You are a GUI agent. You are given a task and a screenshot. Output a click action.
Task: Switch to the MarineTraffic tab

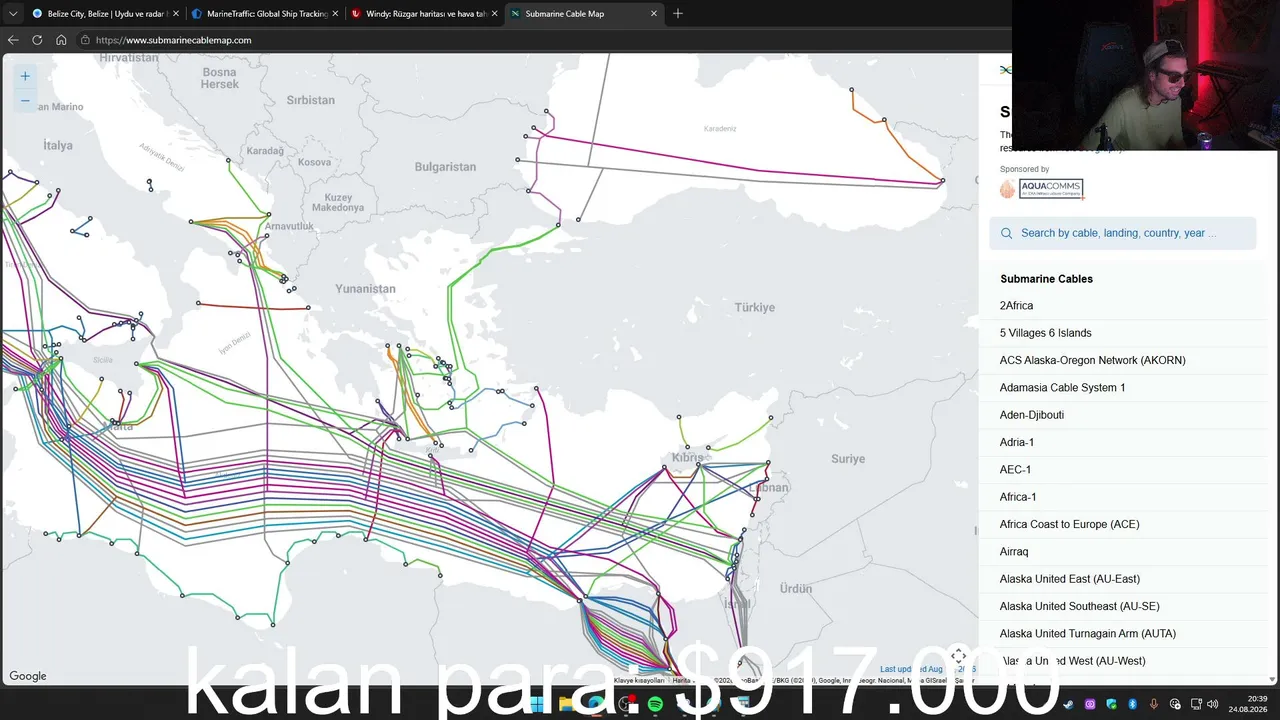click(x=265, y=14)
